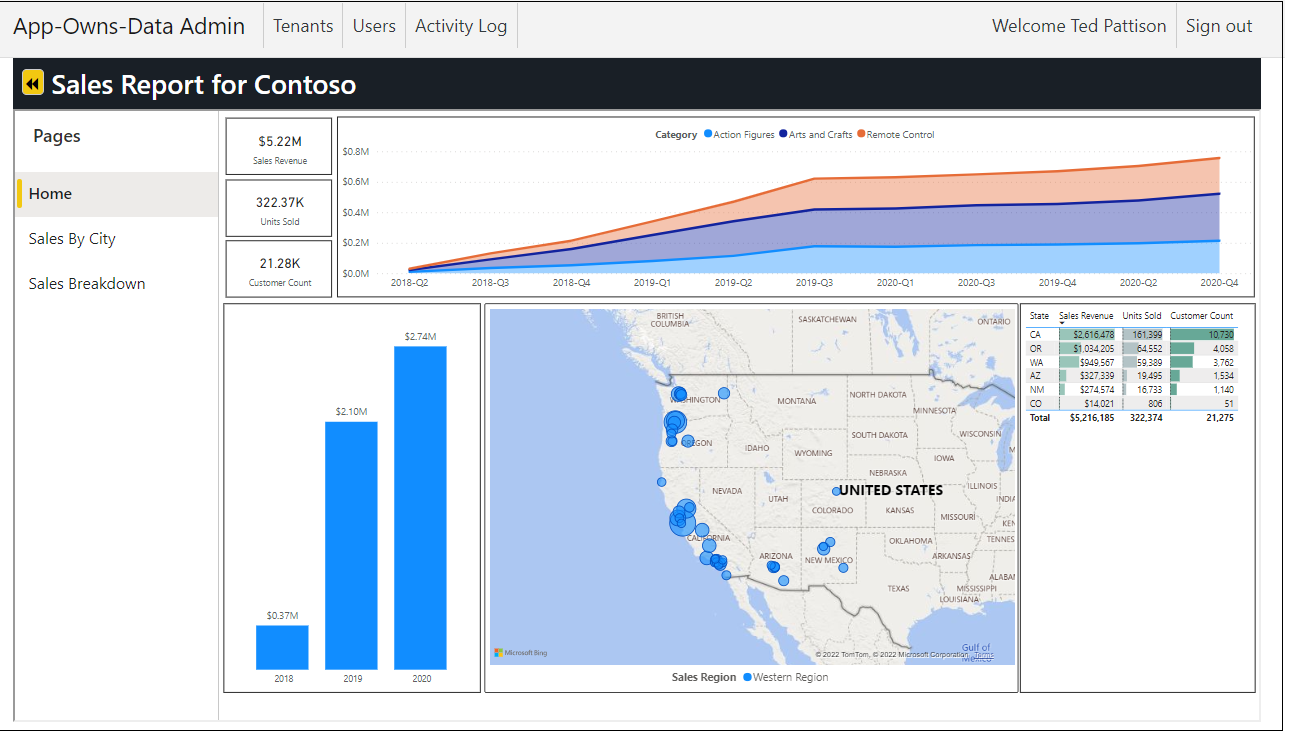Select the WA state cell

pos(1035,362)
